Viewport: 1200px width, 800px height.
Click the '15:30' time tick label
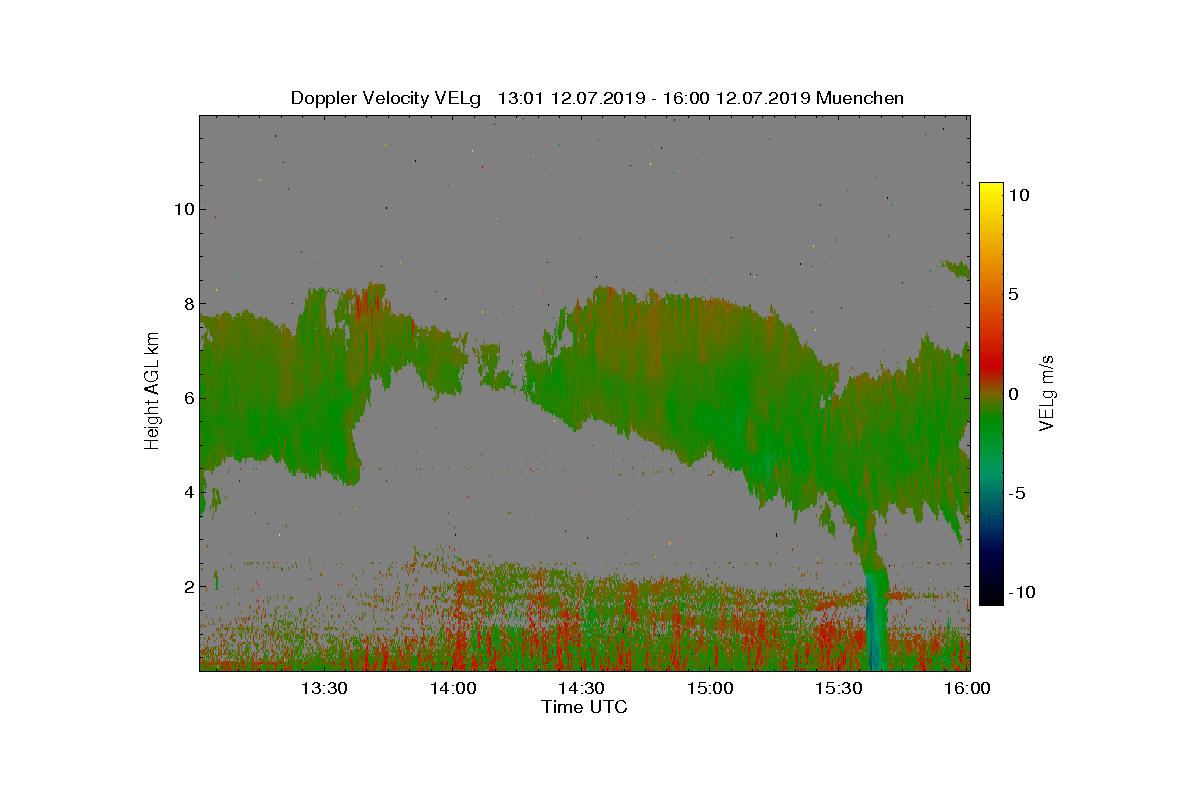[839, 688]
